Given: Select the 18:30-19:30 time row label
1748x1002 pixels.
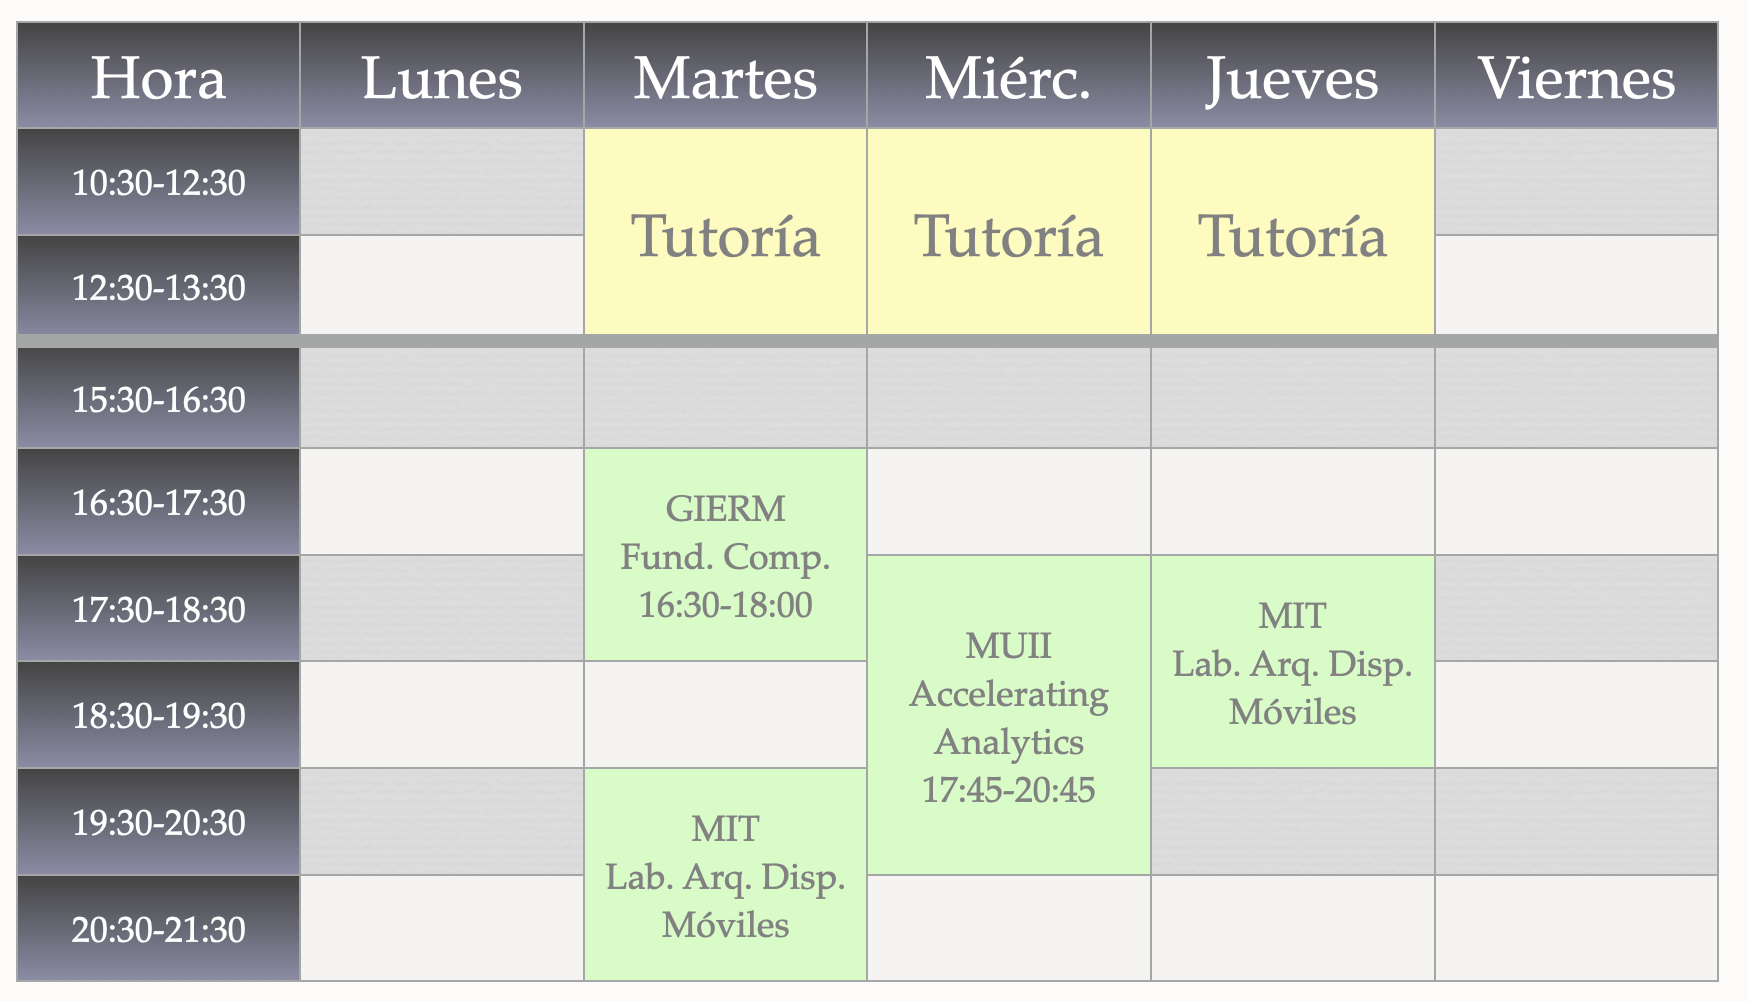Looking at the screenshot, I should coord(158,715).
